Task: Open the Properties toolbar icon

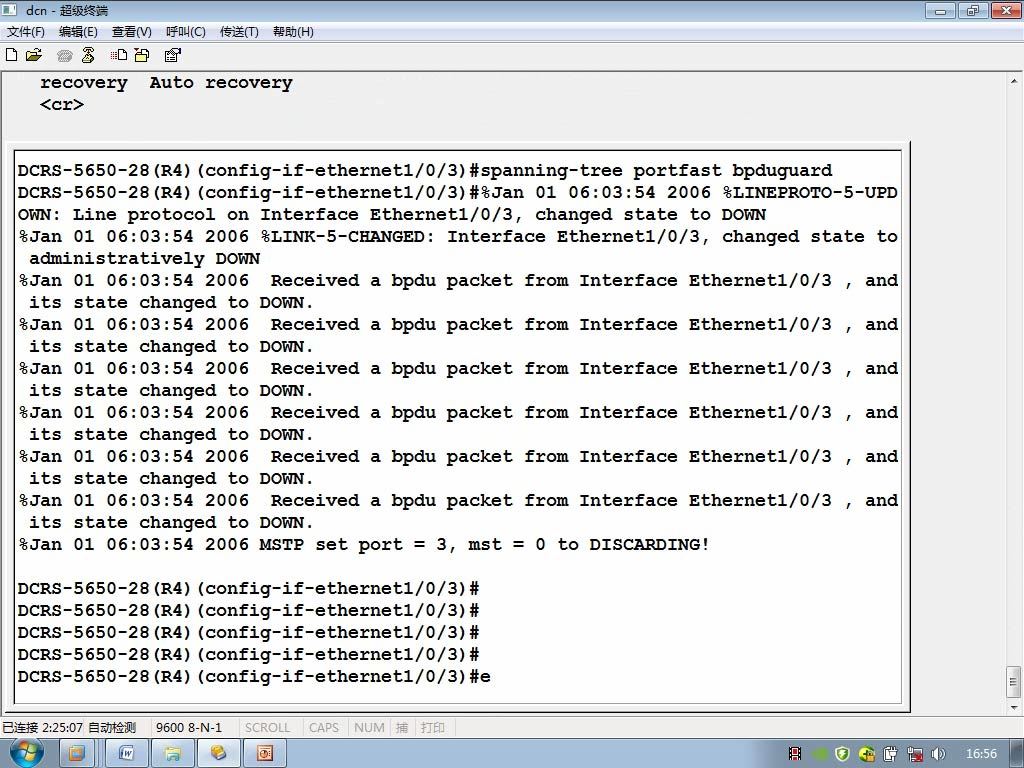Action: click(x=172, y=56)
